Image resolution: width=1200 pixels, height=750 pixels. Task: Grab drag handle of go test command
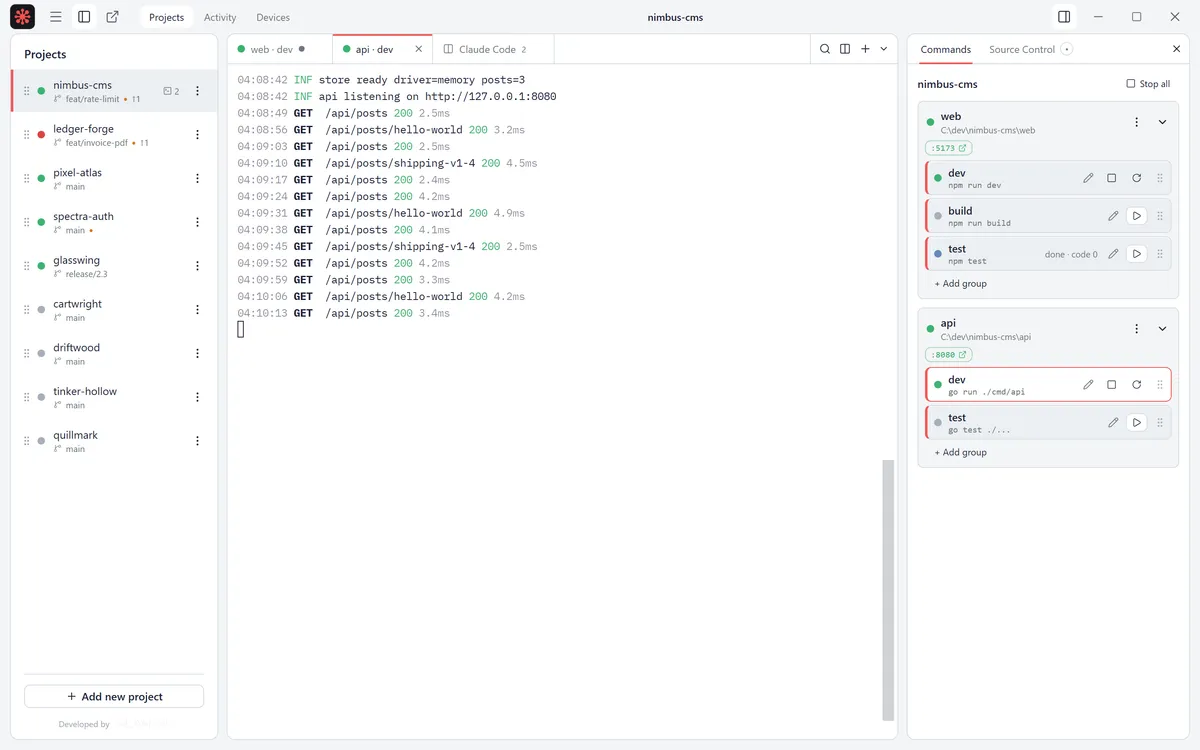[1160, 423]
